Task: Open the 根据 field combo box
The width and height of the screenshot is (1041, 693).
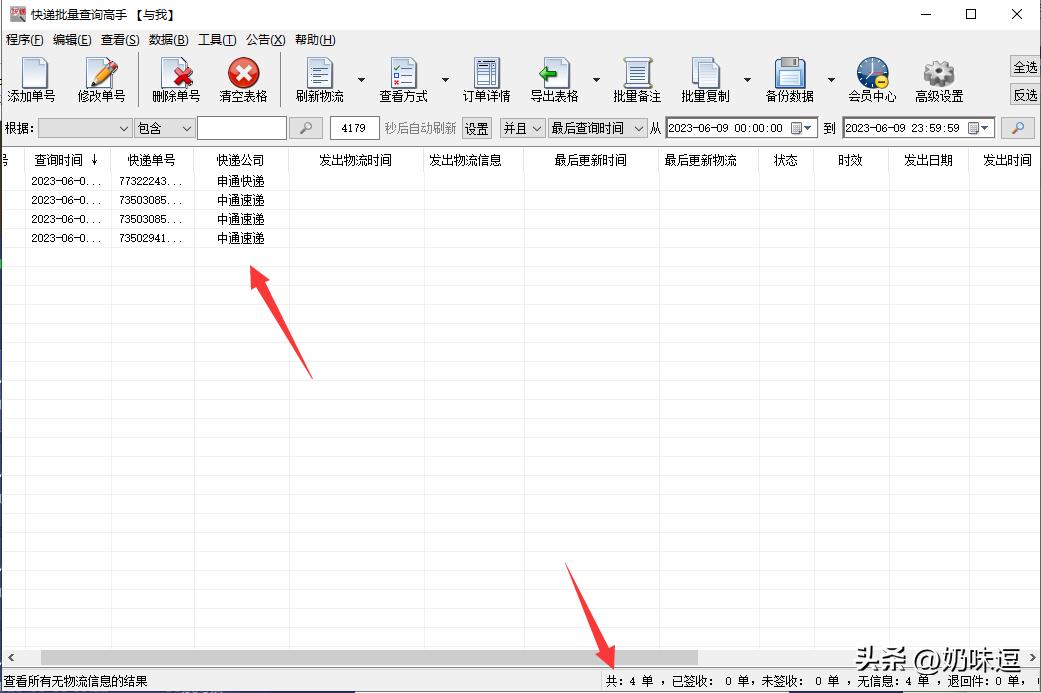Action: pos(84,128)
